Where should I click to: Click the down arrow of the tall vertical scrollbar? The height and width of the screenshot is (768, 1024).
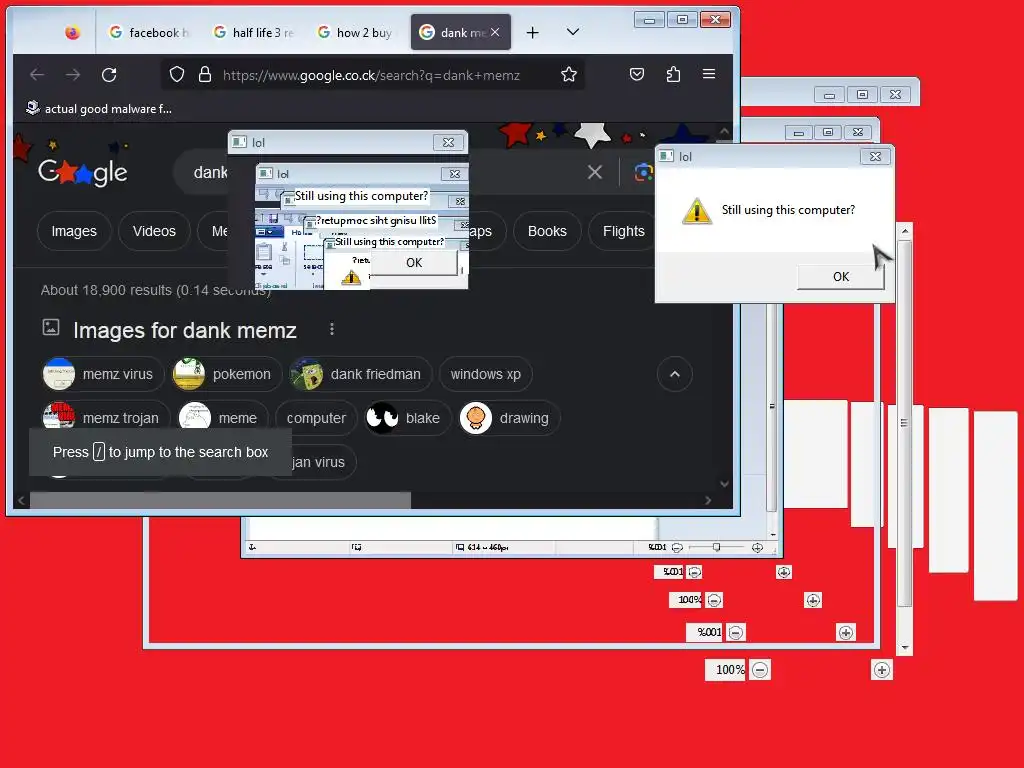point(904,648)
